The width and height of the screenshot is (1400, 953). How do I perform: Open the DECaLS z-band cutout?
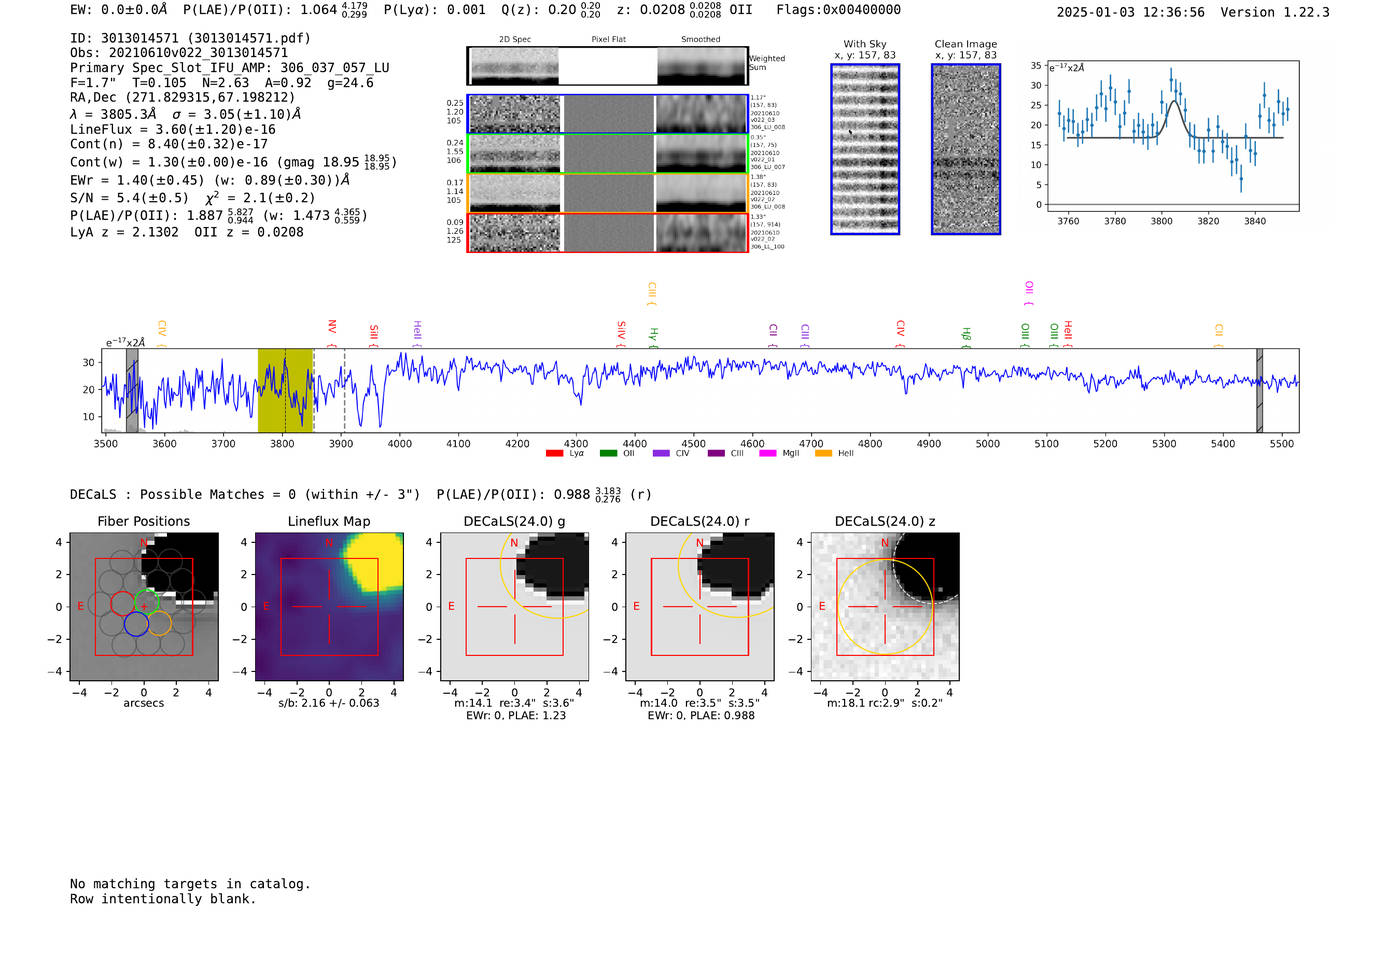tap(885, 606)
